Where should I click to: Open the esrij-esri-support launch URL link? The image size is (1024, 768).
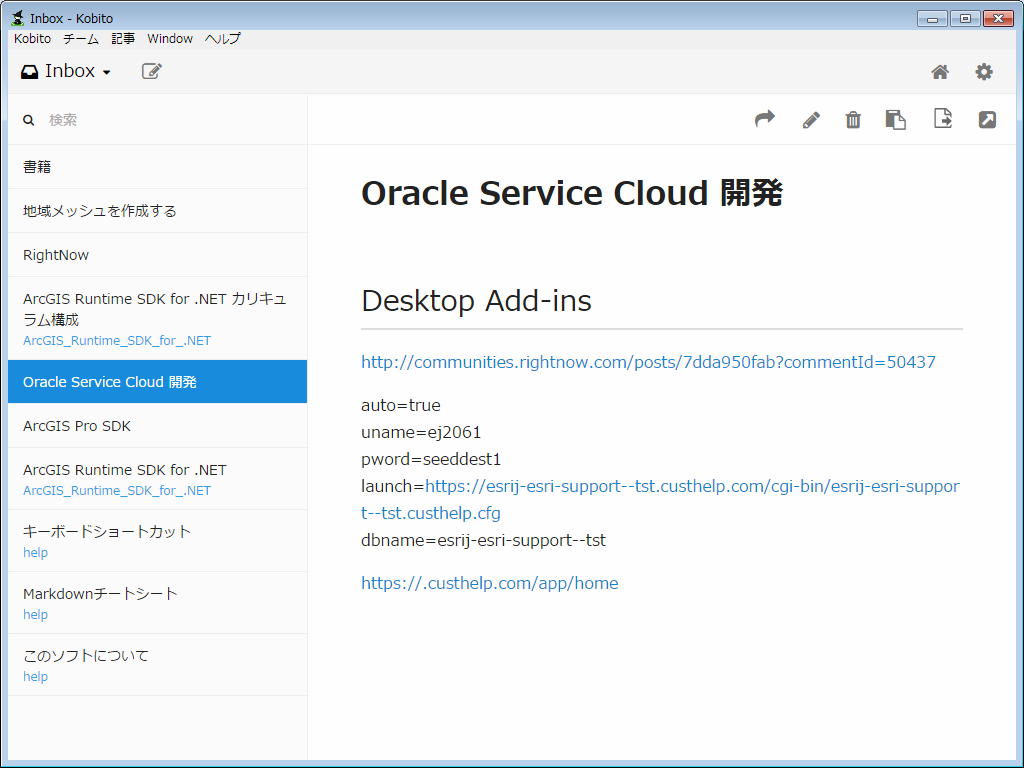(x=692, y=487)
